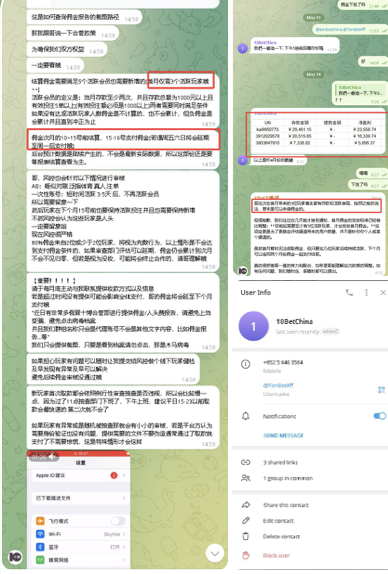Image resolution: width=388 pixels, height=574 pixels.
Task: Click the purple avatar beside the table image
Action: coord(242,160)
